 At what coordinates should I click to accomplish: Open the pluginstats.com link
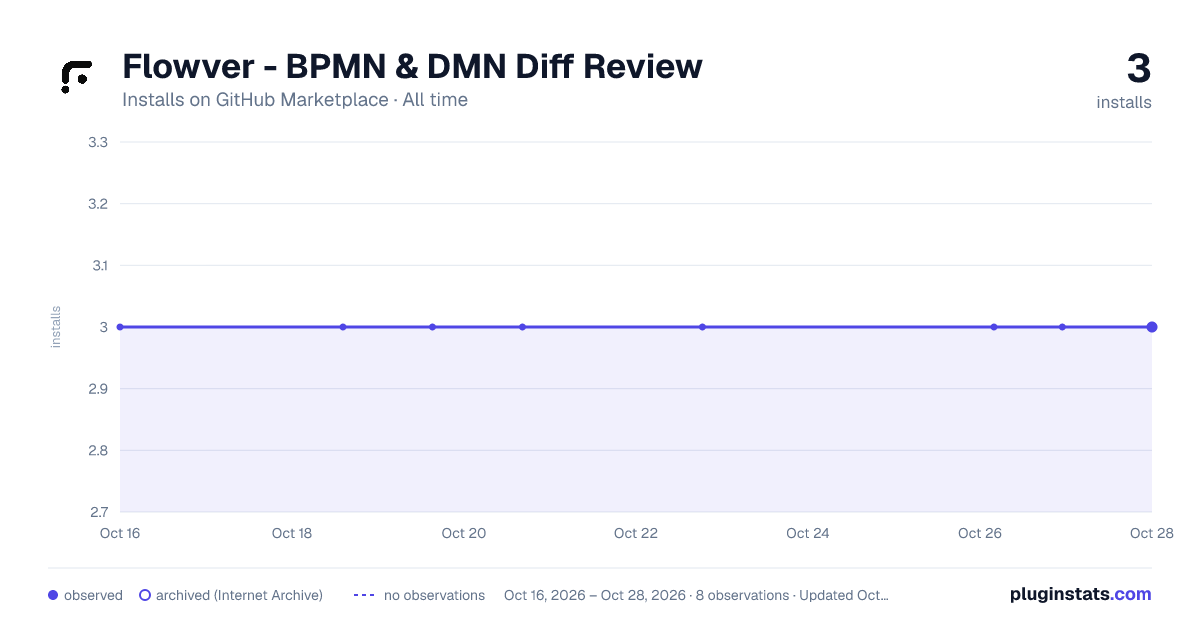[1081, 594]
